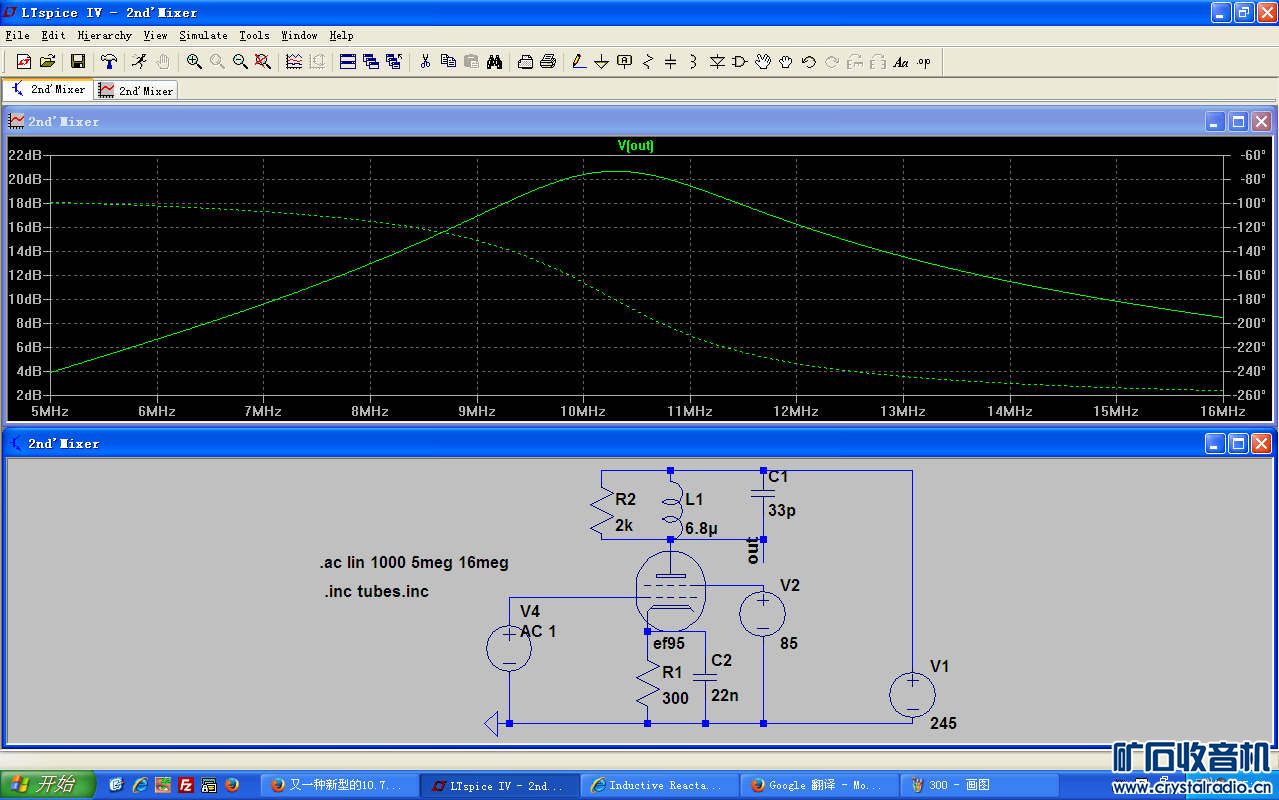Select the Inductor component tool

point(693,62)
